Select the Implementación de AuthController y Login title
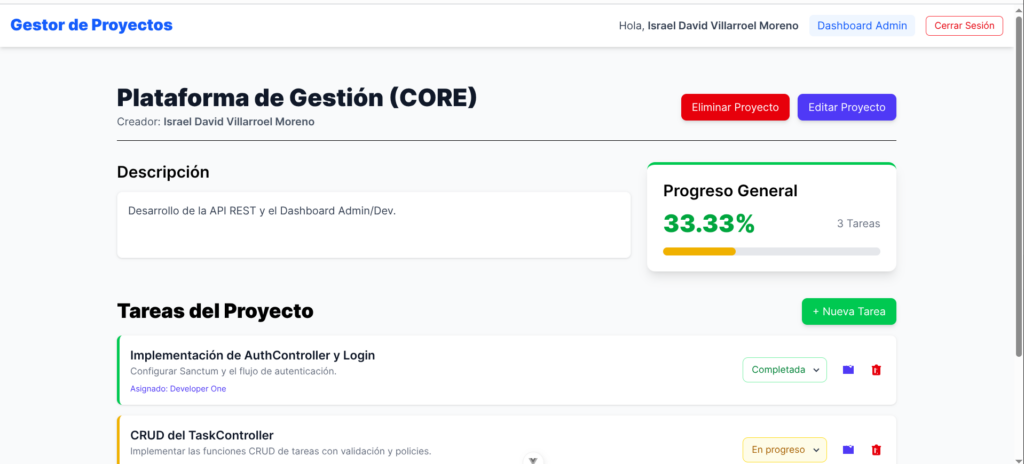1024x464 pixels. click(252, 355)
